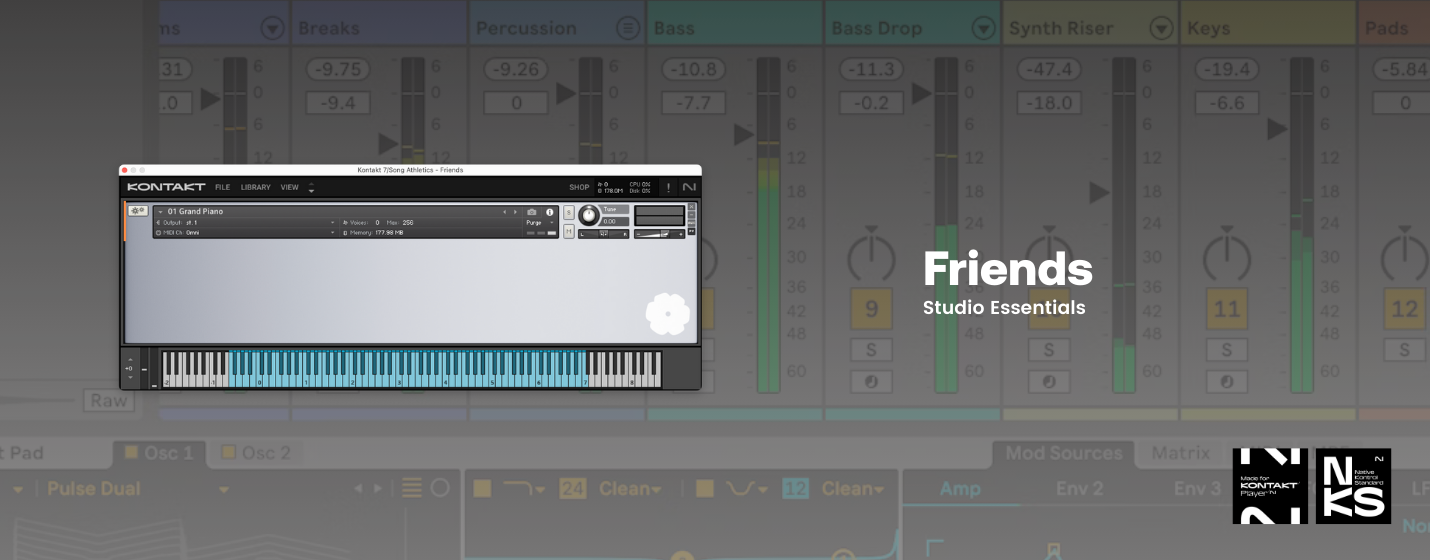Open the FILE menu in Kontakt
Image resolution: width=1430 pixels, height=560 pixels.
point(222,187)
